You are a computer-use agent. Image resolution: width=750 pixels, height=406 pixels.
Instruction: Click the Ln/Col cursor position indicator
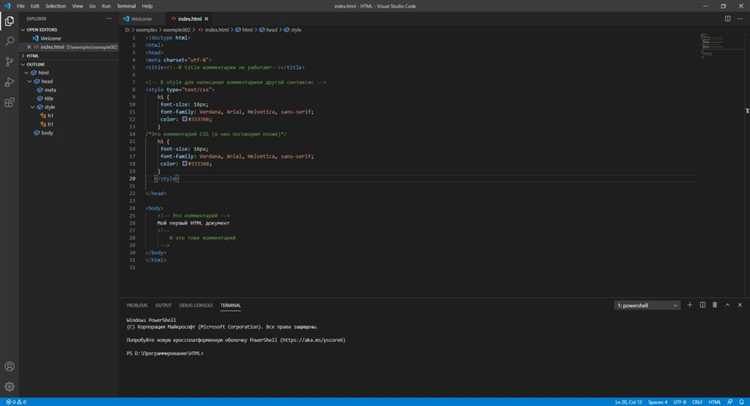[629, 402]
